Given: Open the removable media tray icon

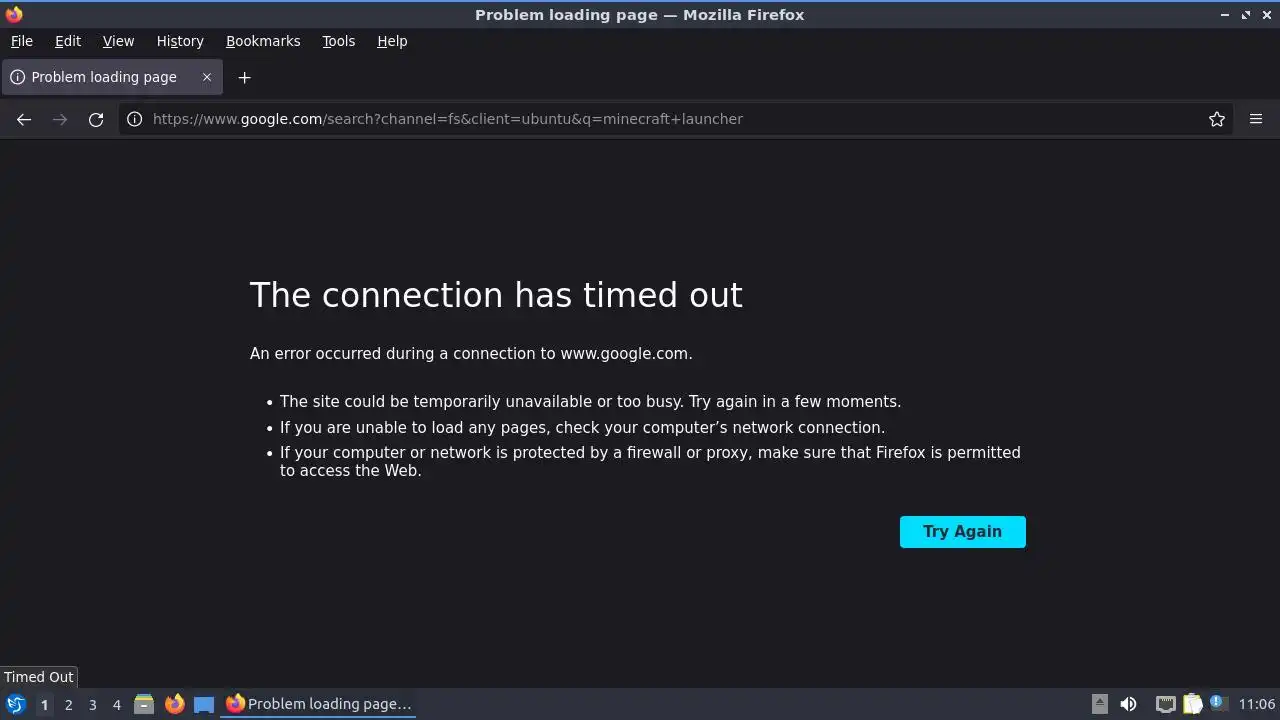Looking at the screenshot, I should 1099,704.
